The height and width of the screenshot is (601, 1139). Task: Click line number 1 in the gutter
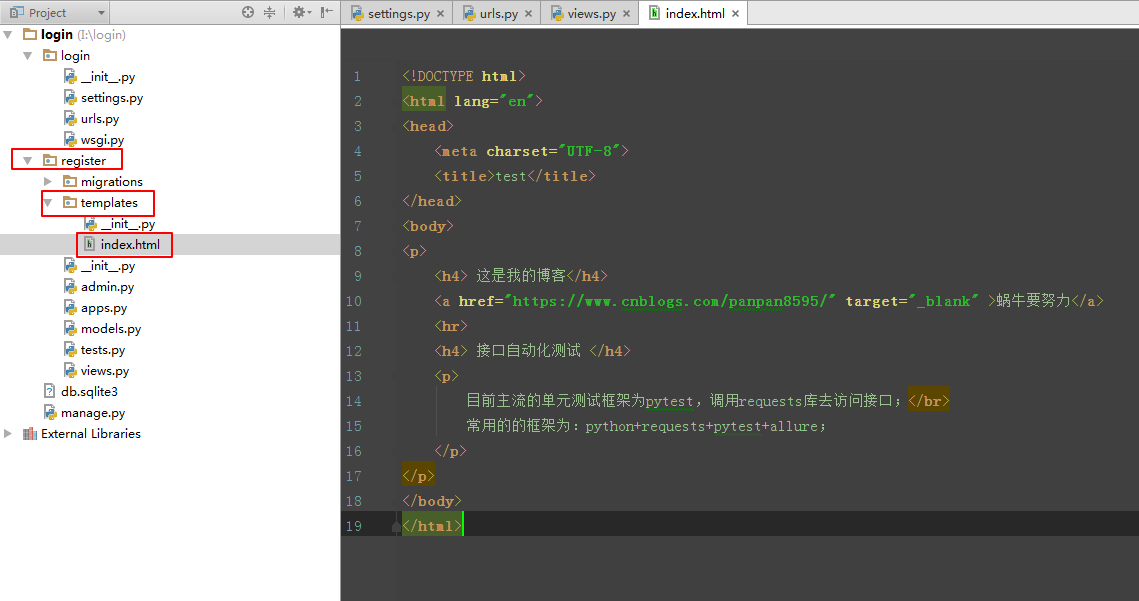[357, 76]
